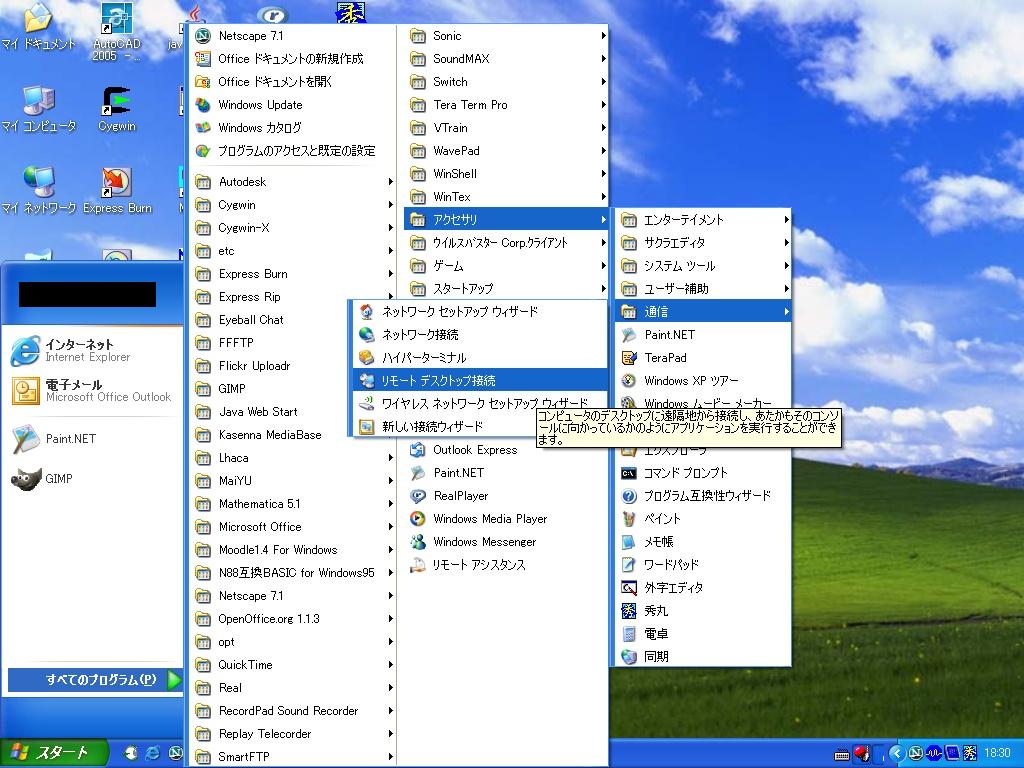
Task: Launch ネットワーク セットアップ ウィザード entry
Action: click(480, 312)
